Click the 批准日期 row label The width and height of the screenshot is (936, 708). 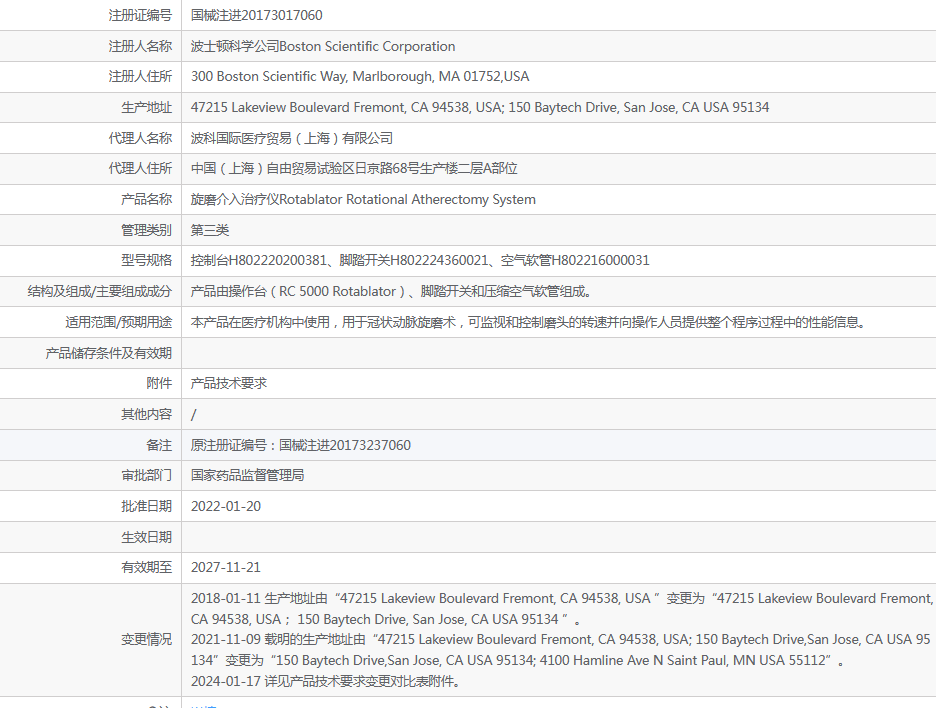(x=146, y=506)
